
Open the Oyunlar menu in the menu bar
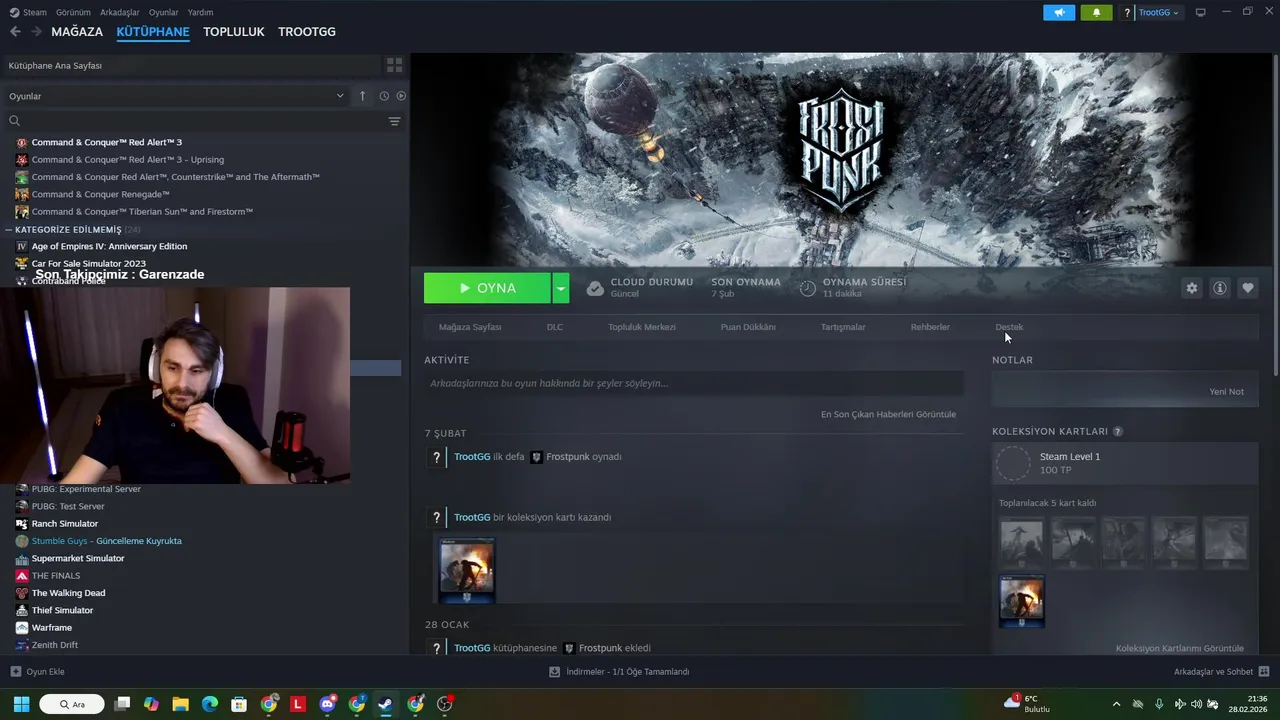click(x=164, y=12)
